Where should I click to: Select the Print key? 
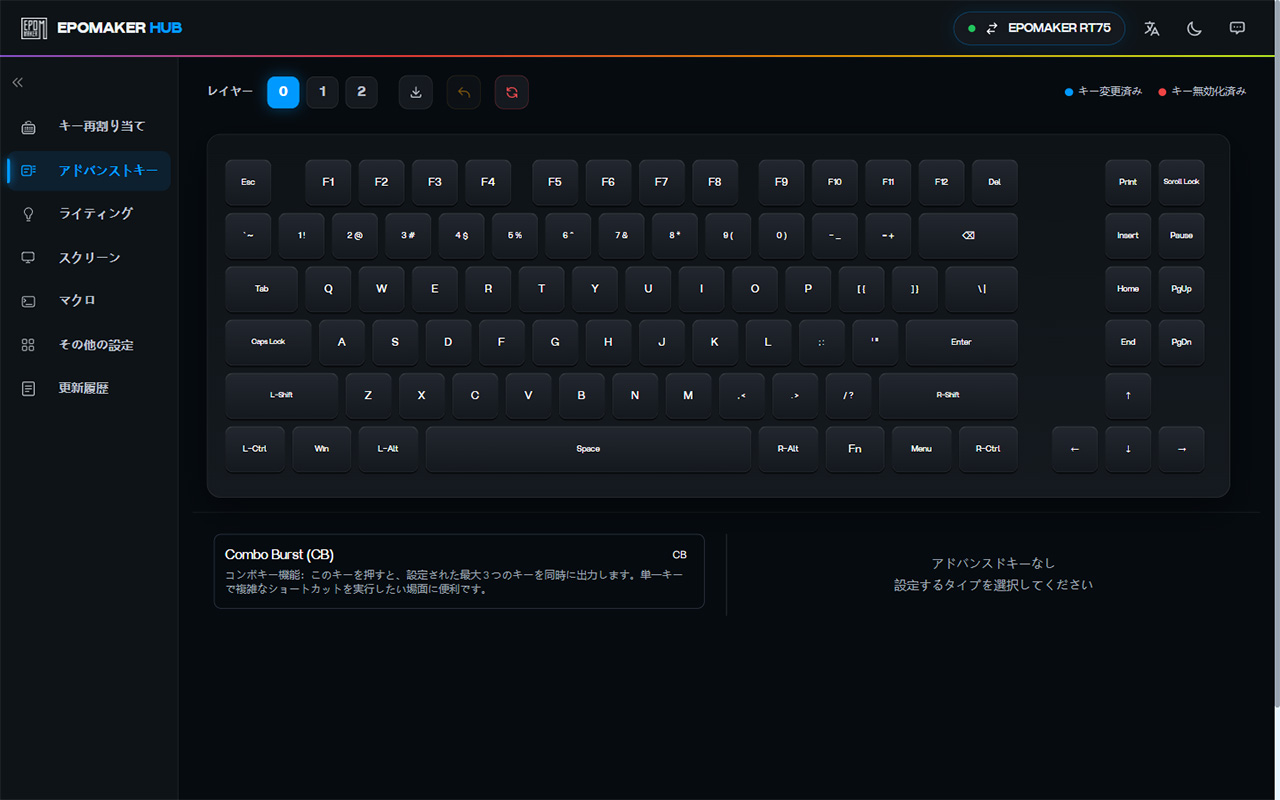(x=1128, y=182)
